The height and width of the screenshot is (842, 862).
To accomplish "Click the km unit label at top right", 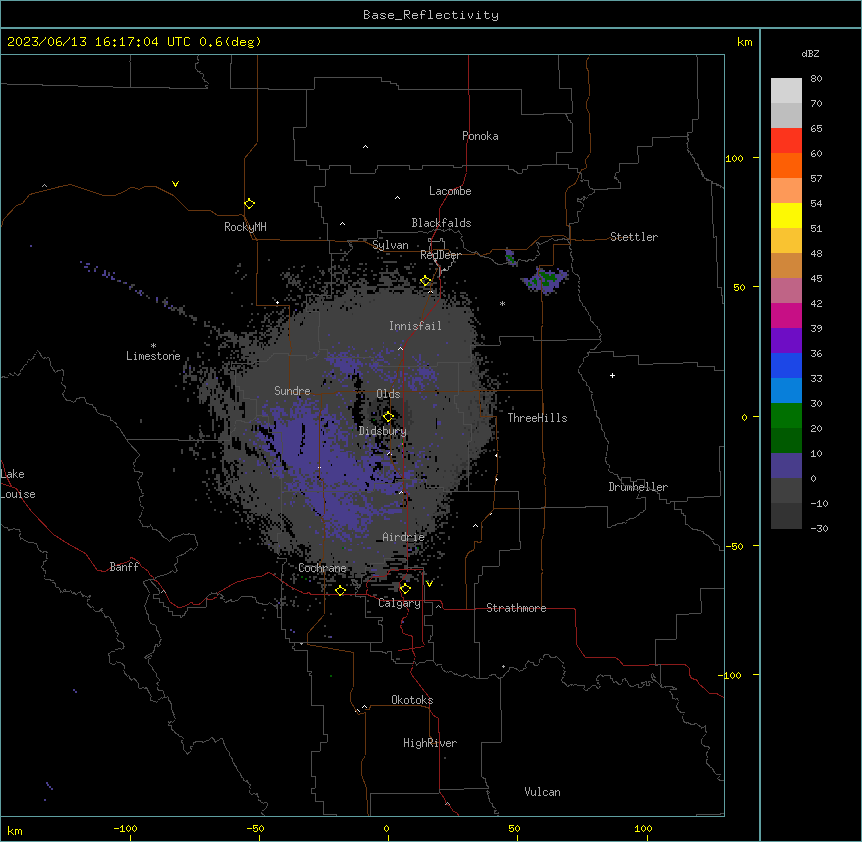I will point(745,42).
